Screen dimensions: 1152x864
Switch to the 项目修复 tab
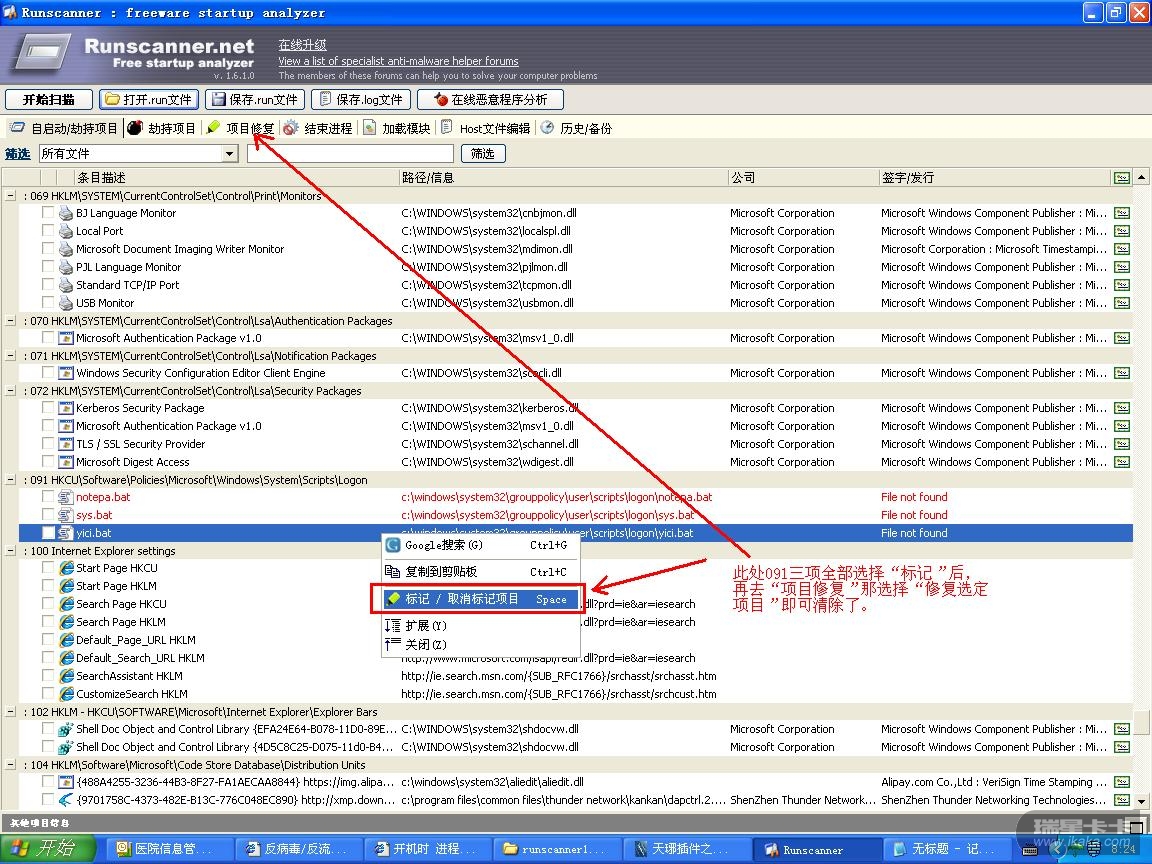[240, 128]
